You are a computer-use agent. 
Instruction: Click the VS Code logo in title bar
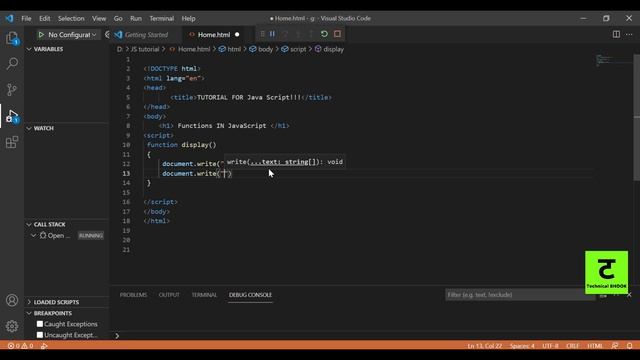tap(9, 18)
